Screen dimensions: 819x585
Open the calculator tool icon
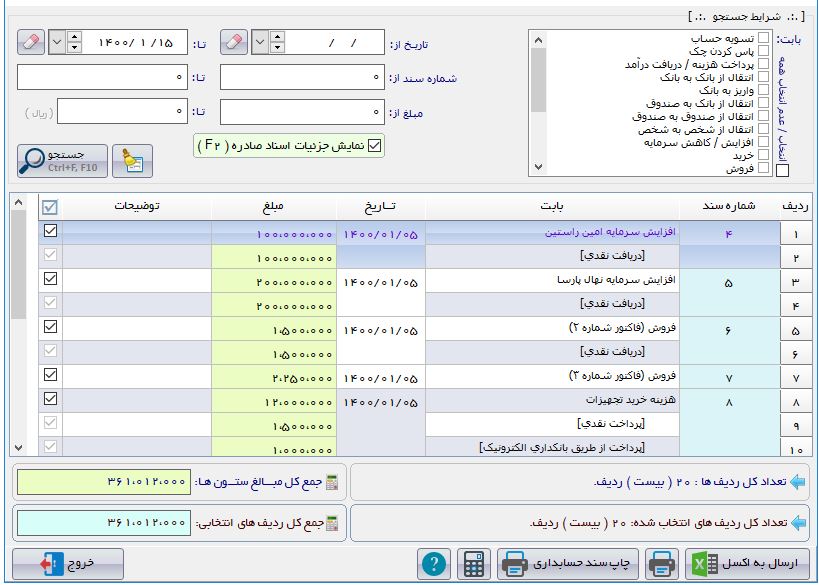point(473,564)
